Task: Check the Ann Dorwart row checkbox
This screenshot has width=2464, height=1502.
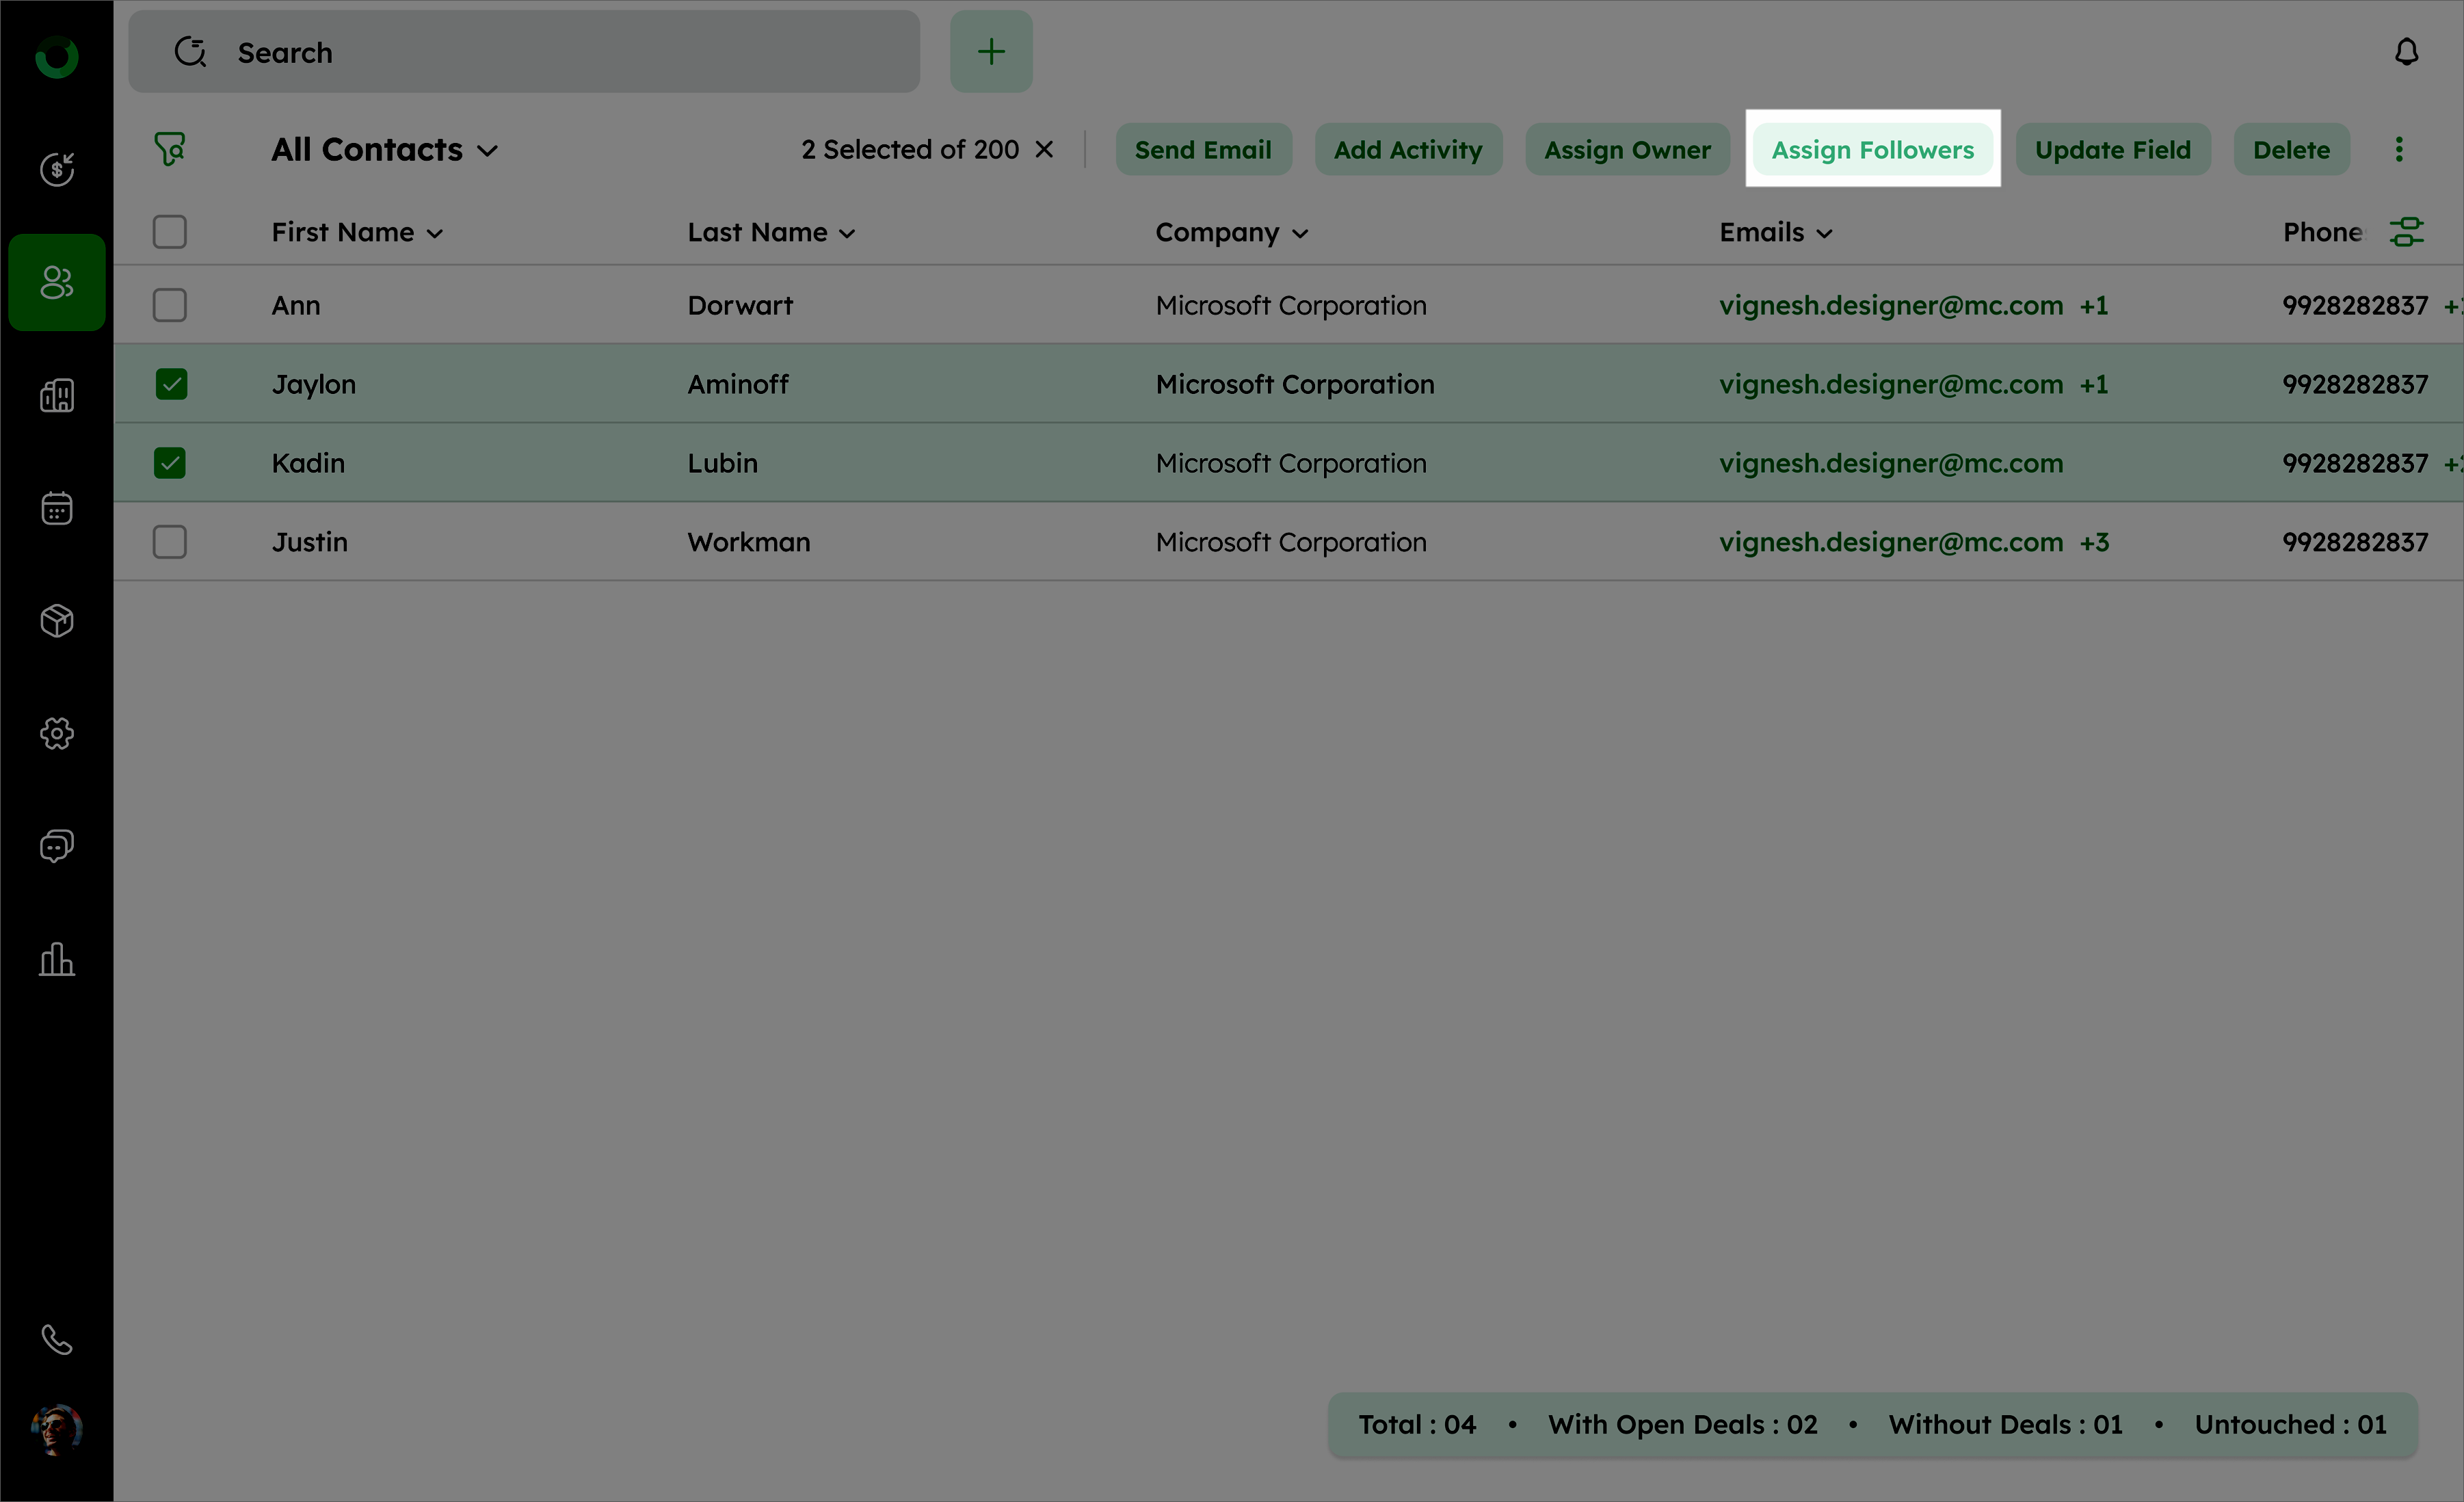Action: (x=170, y=305)
